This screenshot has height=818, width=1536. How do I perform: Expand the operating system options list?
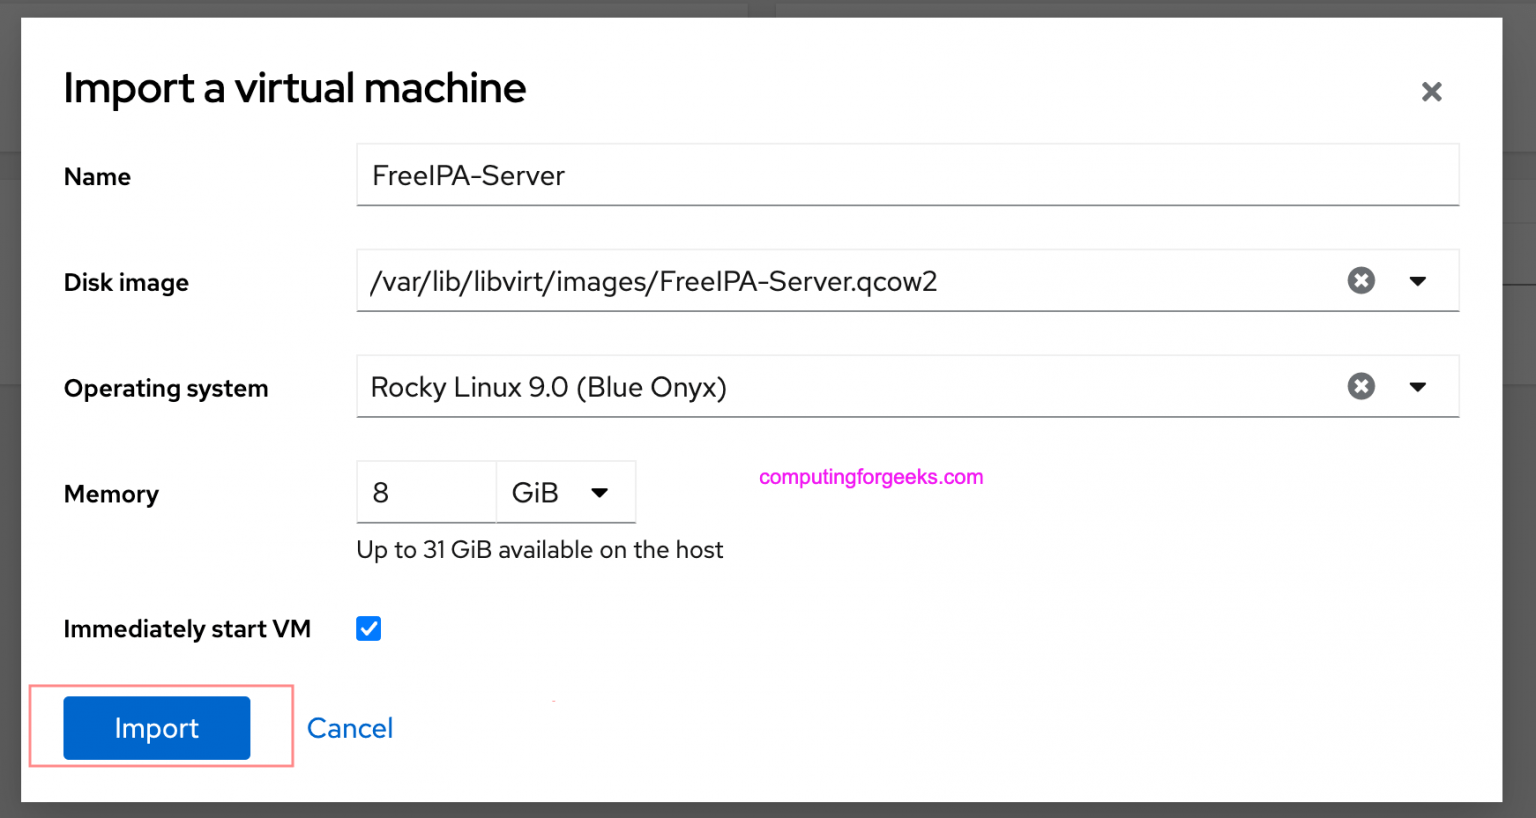tap(1419, 386)
